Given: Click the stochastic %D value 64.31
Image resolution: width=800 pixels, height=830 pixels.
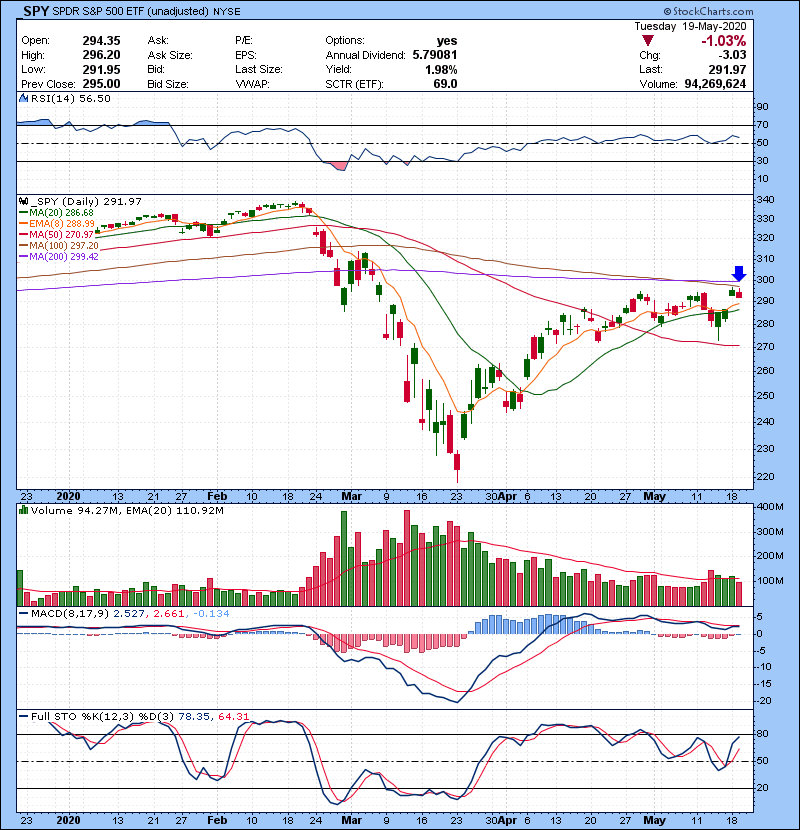Looking at the screenshot, I should coord(233,717).
